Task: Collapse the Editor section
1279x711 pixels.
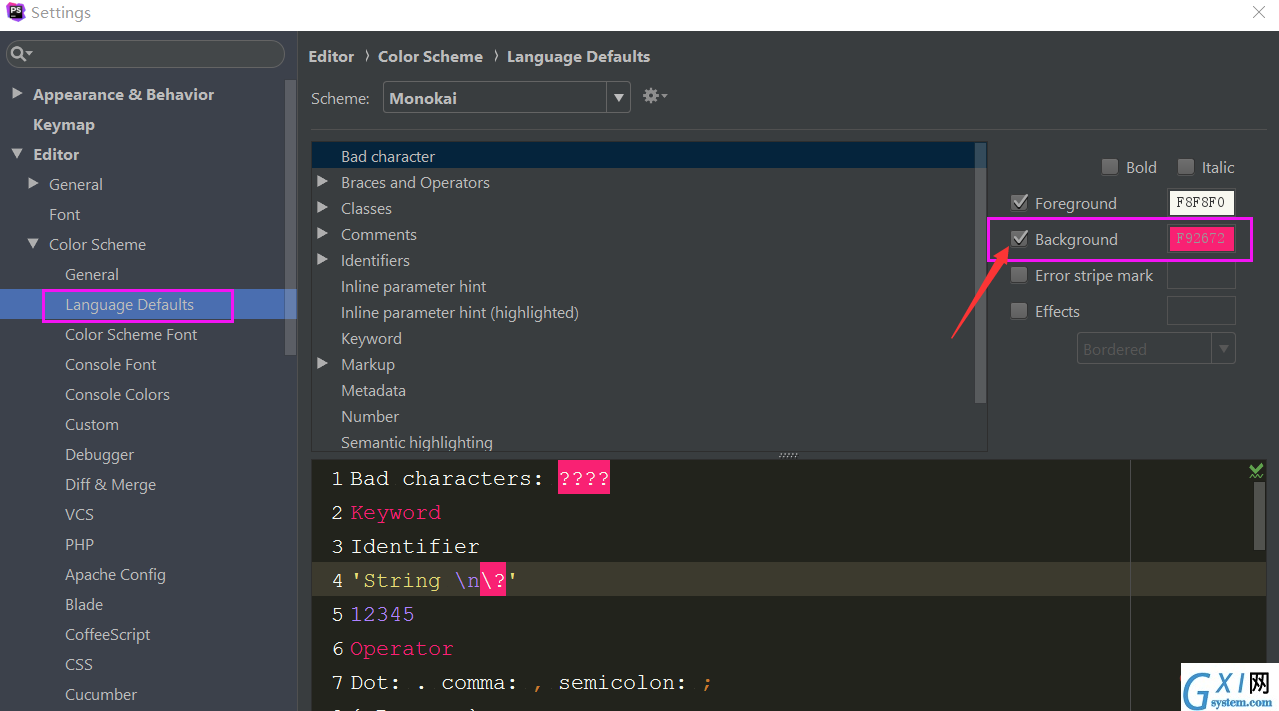Action: click(17, 154)
